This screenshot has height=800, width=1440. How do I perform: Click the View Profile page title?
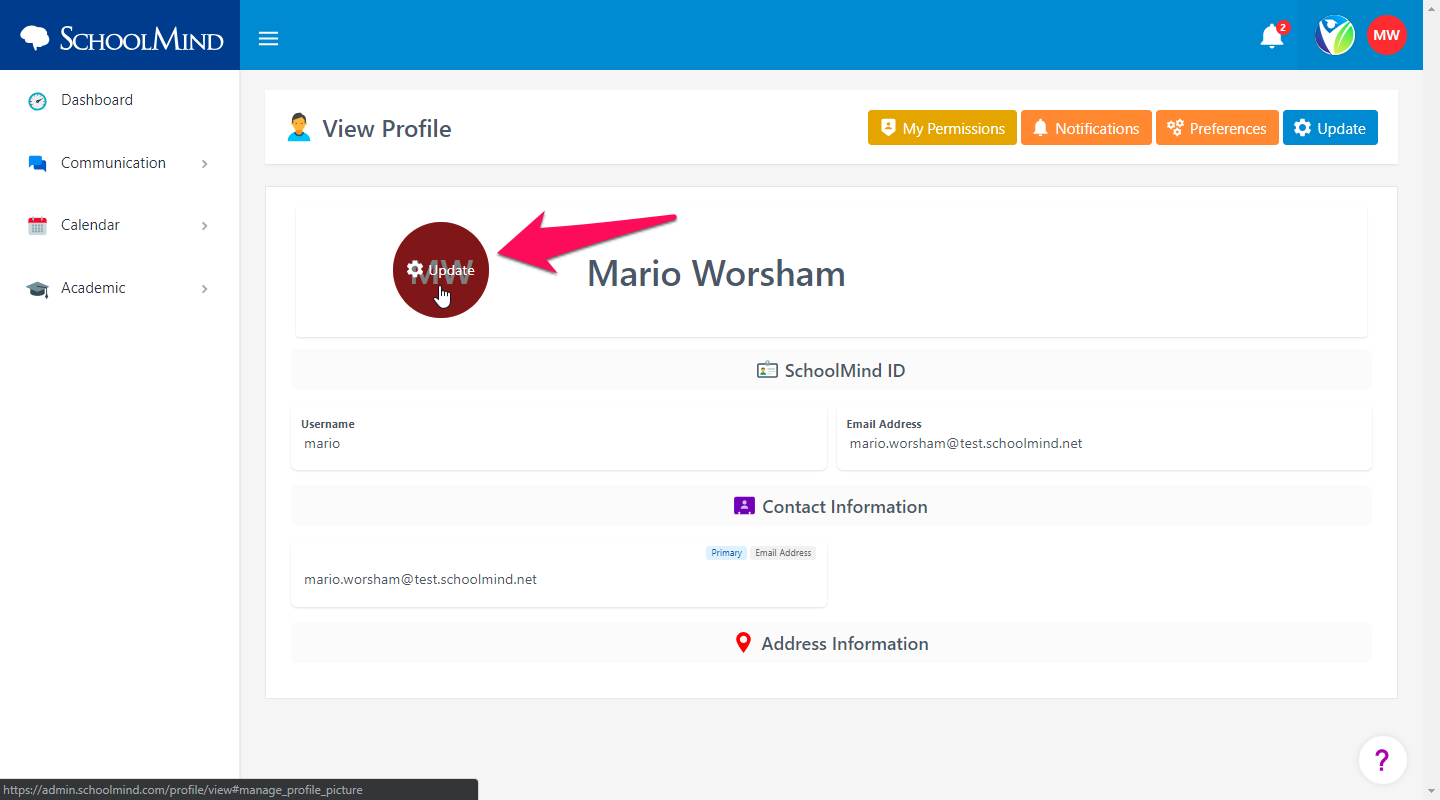coord(387,128)
